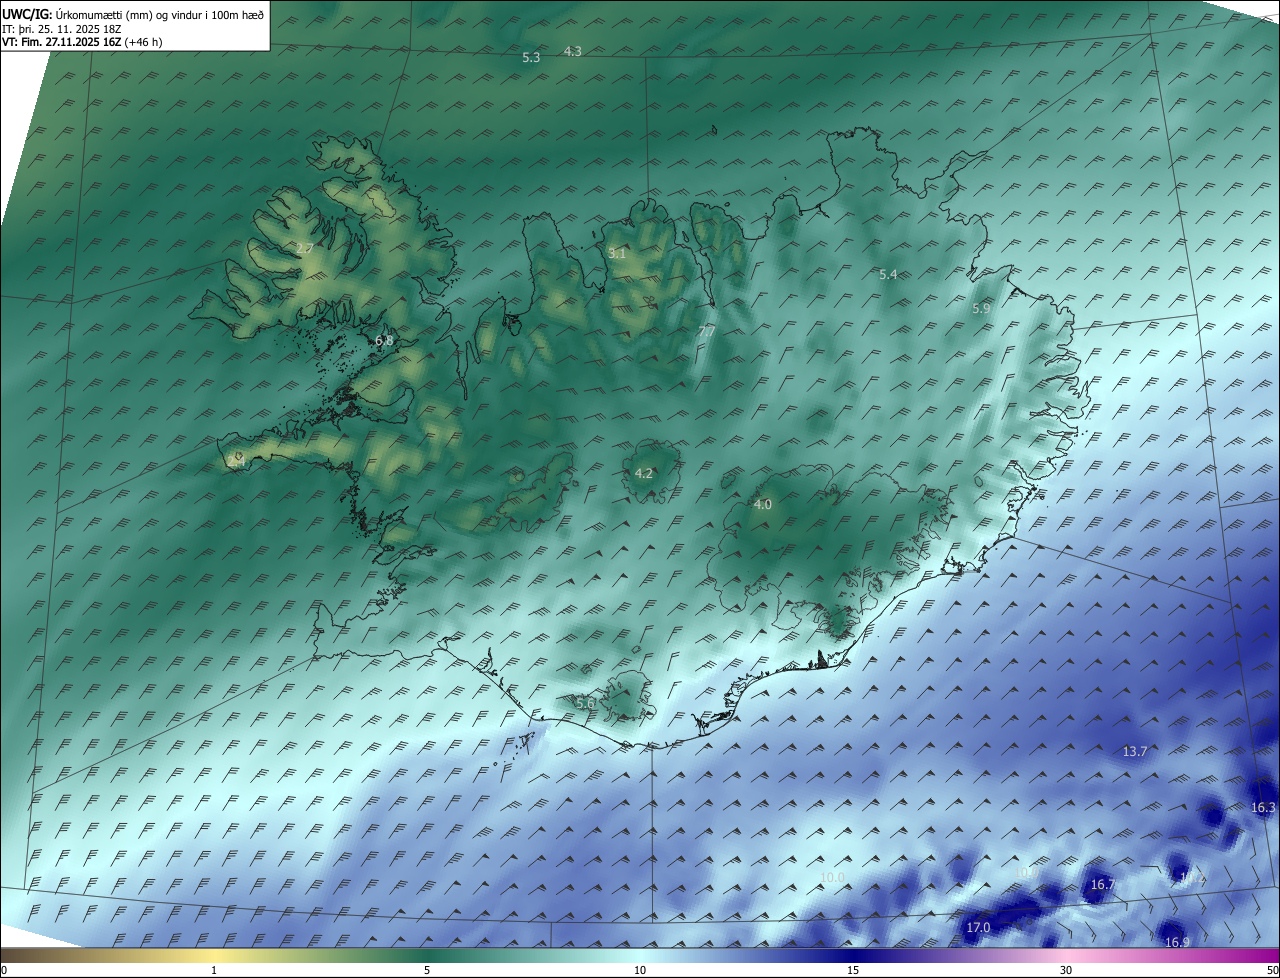
Task: Click the map value 13.7
Action: pyautogui.click(x=1135, y=751)
